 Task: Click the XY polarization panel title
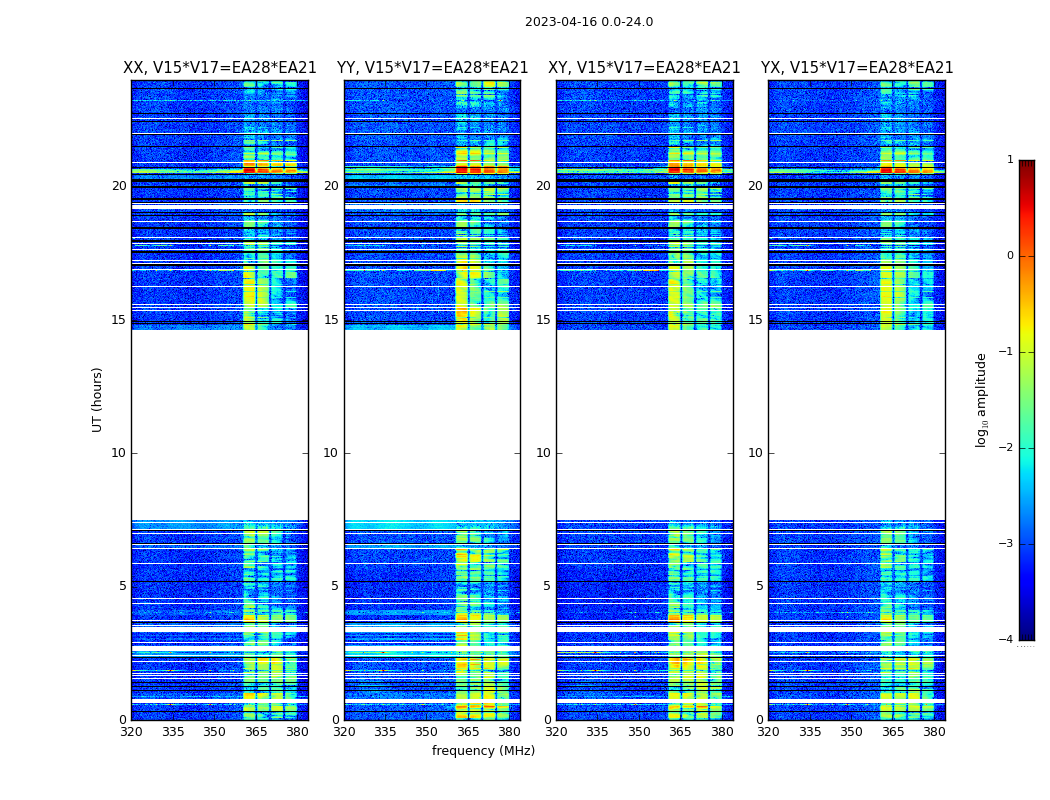click(x=644, y=68)
